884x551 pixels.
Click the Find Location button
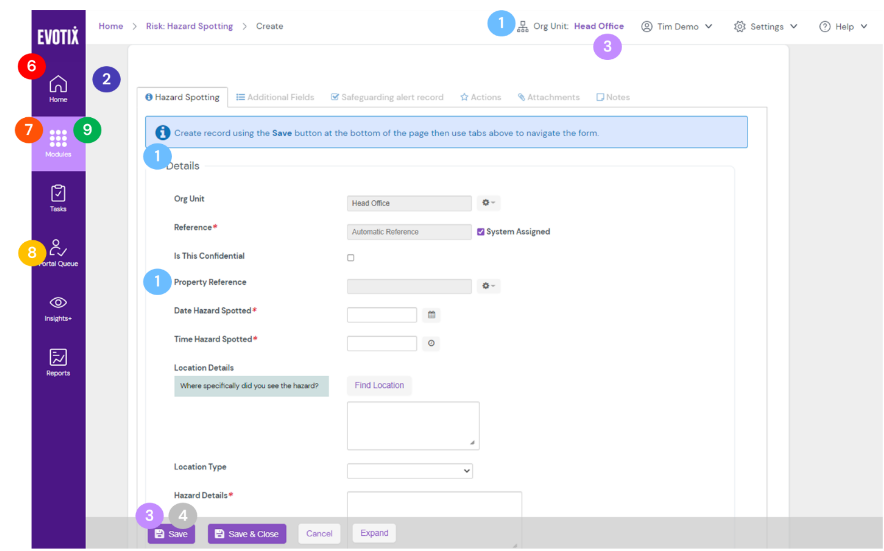point(379,385)
